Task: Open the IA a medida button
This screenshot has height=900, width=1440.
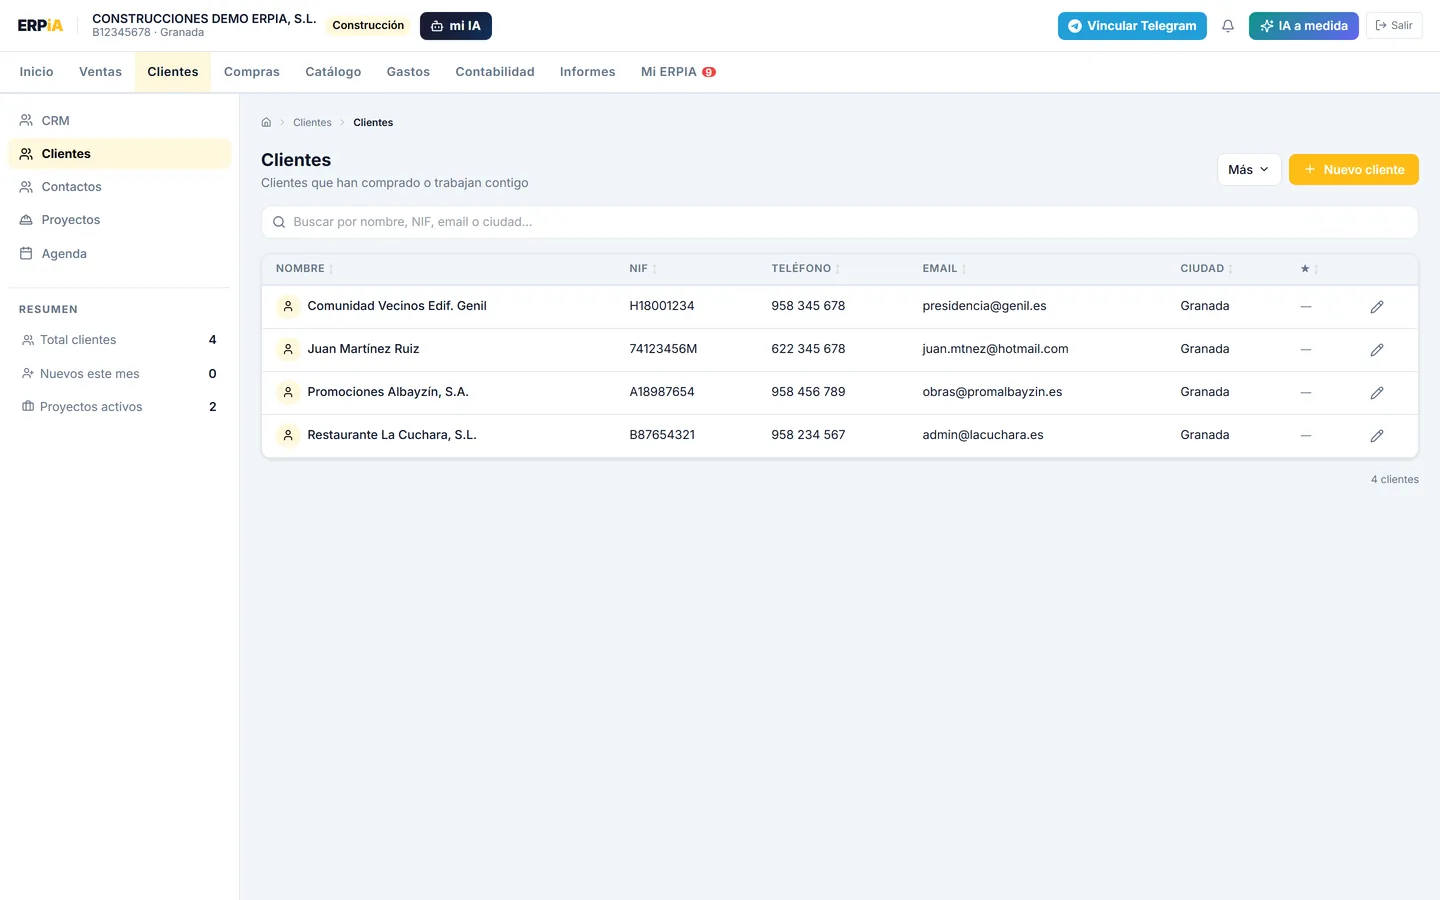Action: (1304, 26)
